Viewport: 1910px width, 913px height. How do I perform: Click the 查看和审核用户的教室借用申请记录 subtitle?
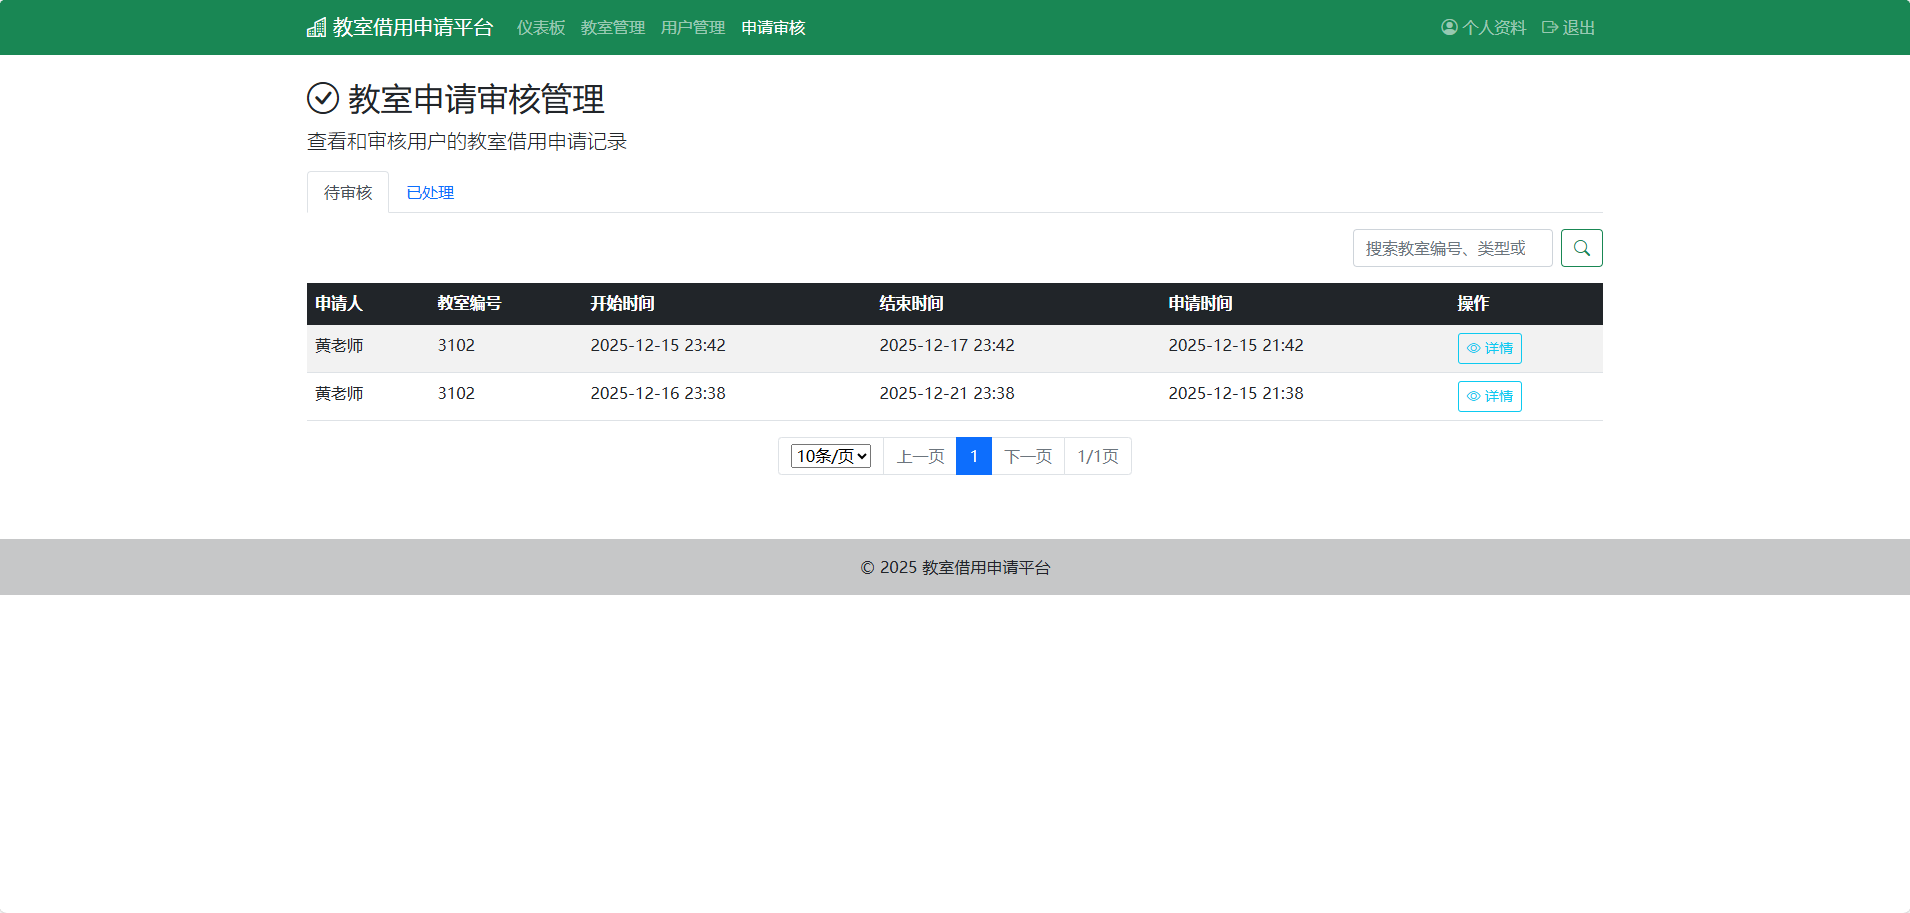point(467,142)
